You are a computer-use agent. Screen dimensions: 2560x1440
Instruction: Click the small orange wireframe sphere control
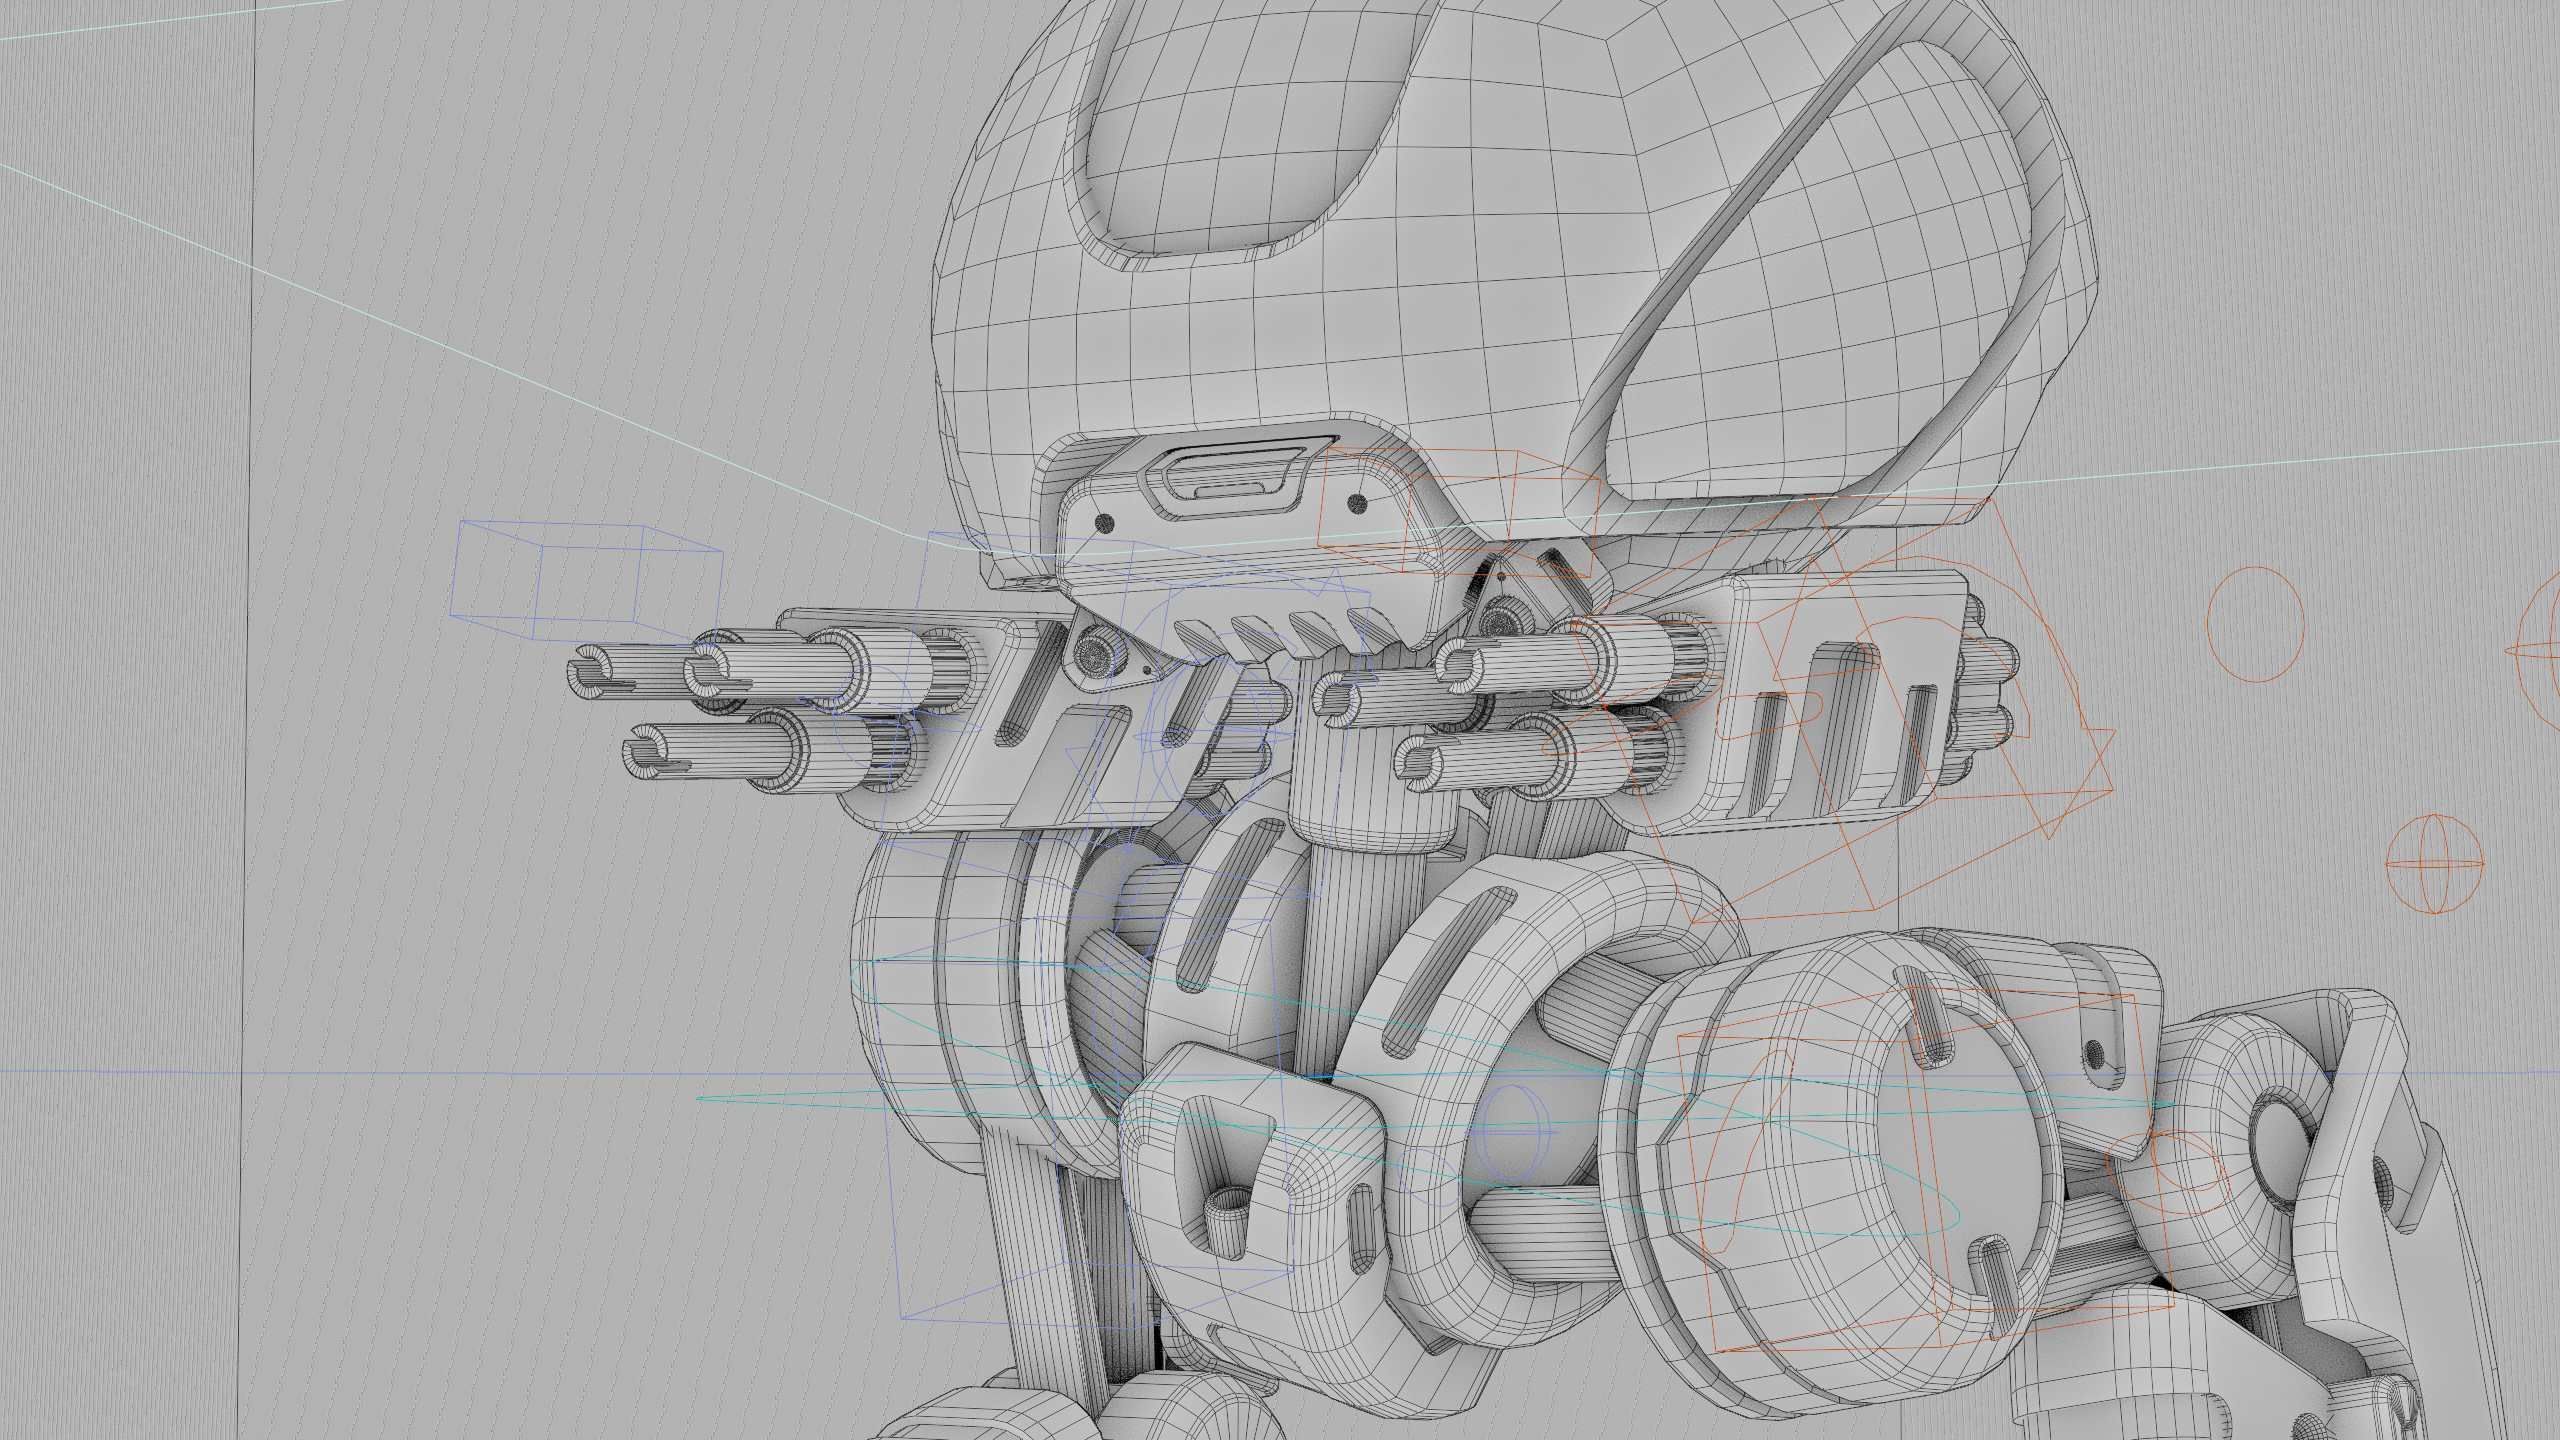click(x=2434, y=862)
